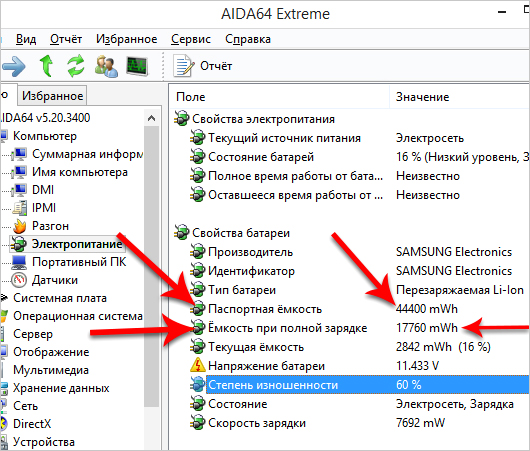This screenshot has width=530, height=451.
Task: Select the Электропитание tree item
Action: (77, 244)
